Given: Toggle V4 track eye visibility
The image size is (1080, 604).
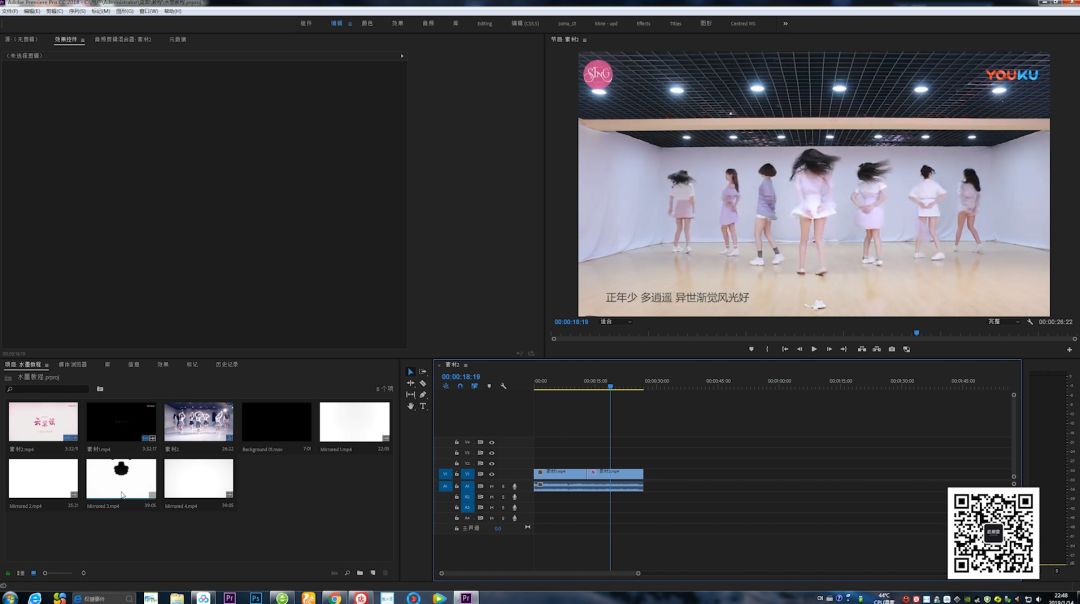Looking at the screenshot, I should tap(492, 443).
